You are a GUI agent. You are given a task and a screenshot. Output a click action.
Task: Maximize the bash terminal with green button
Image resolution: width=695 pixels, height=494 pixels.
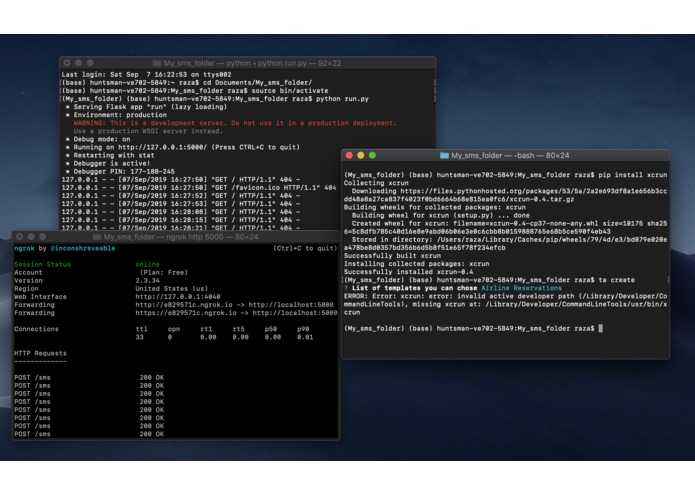372,156
